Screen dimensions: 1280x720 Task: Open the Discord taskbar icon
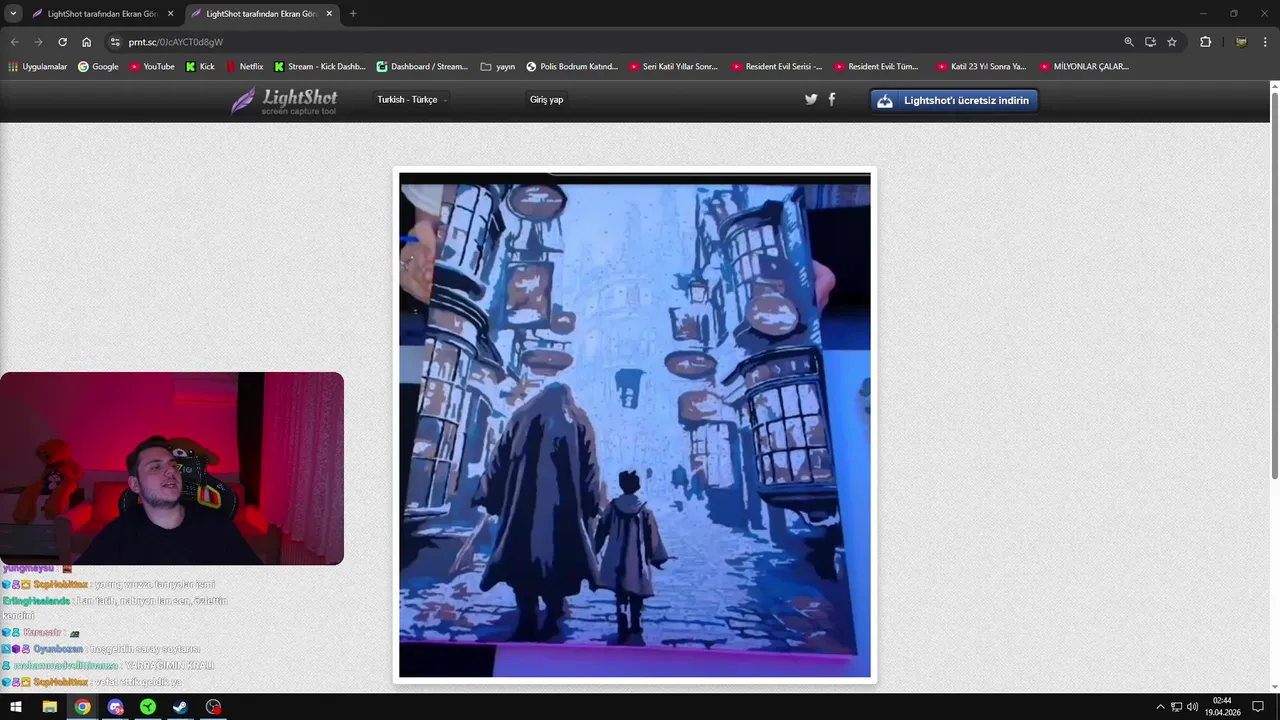(115, 707)
